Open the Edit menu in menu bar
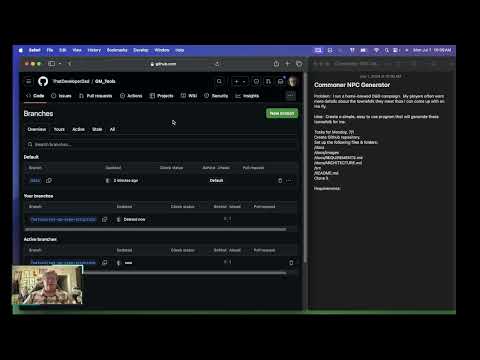 [63, 50]
